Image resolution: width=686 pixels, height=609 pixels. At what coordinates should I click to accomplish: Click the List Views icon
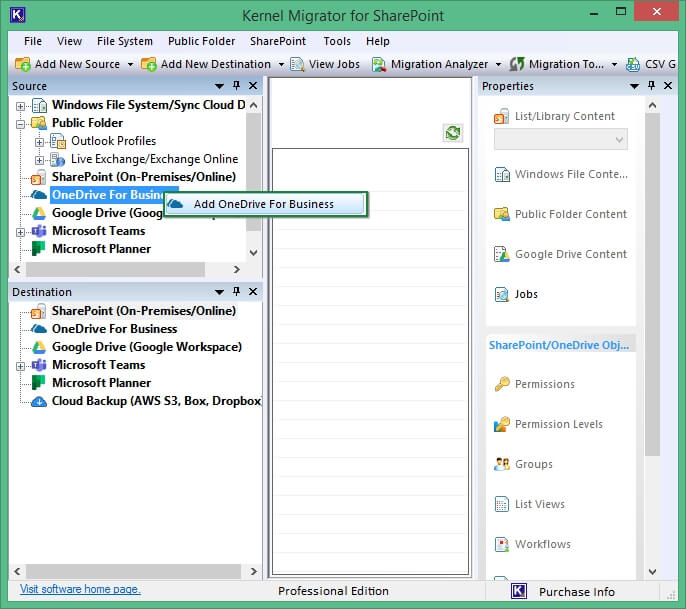coord(502,504)
